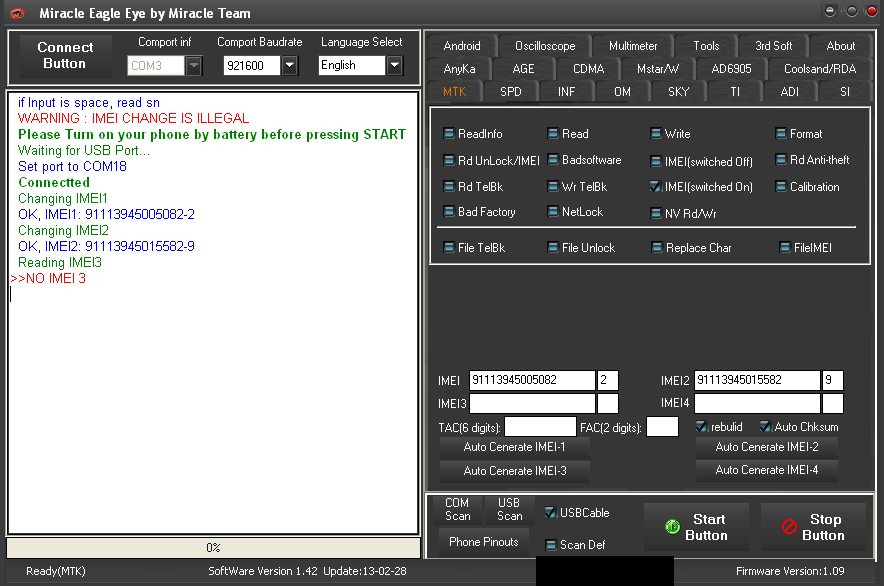Enable the FileIMEI option
884x586 pixels.
click(x=805, y=248)
